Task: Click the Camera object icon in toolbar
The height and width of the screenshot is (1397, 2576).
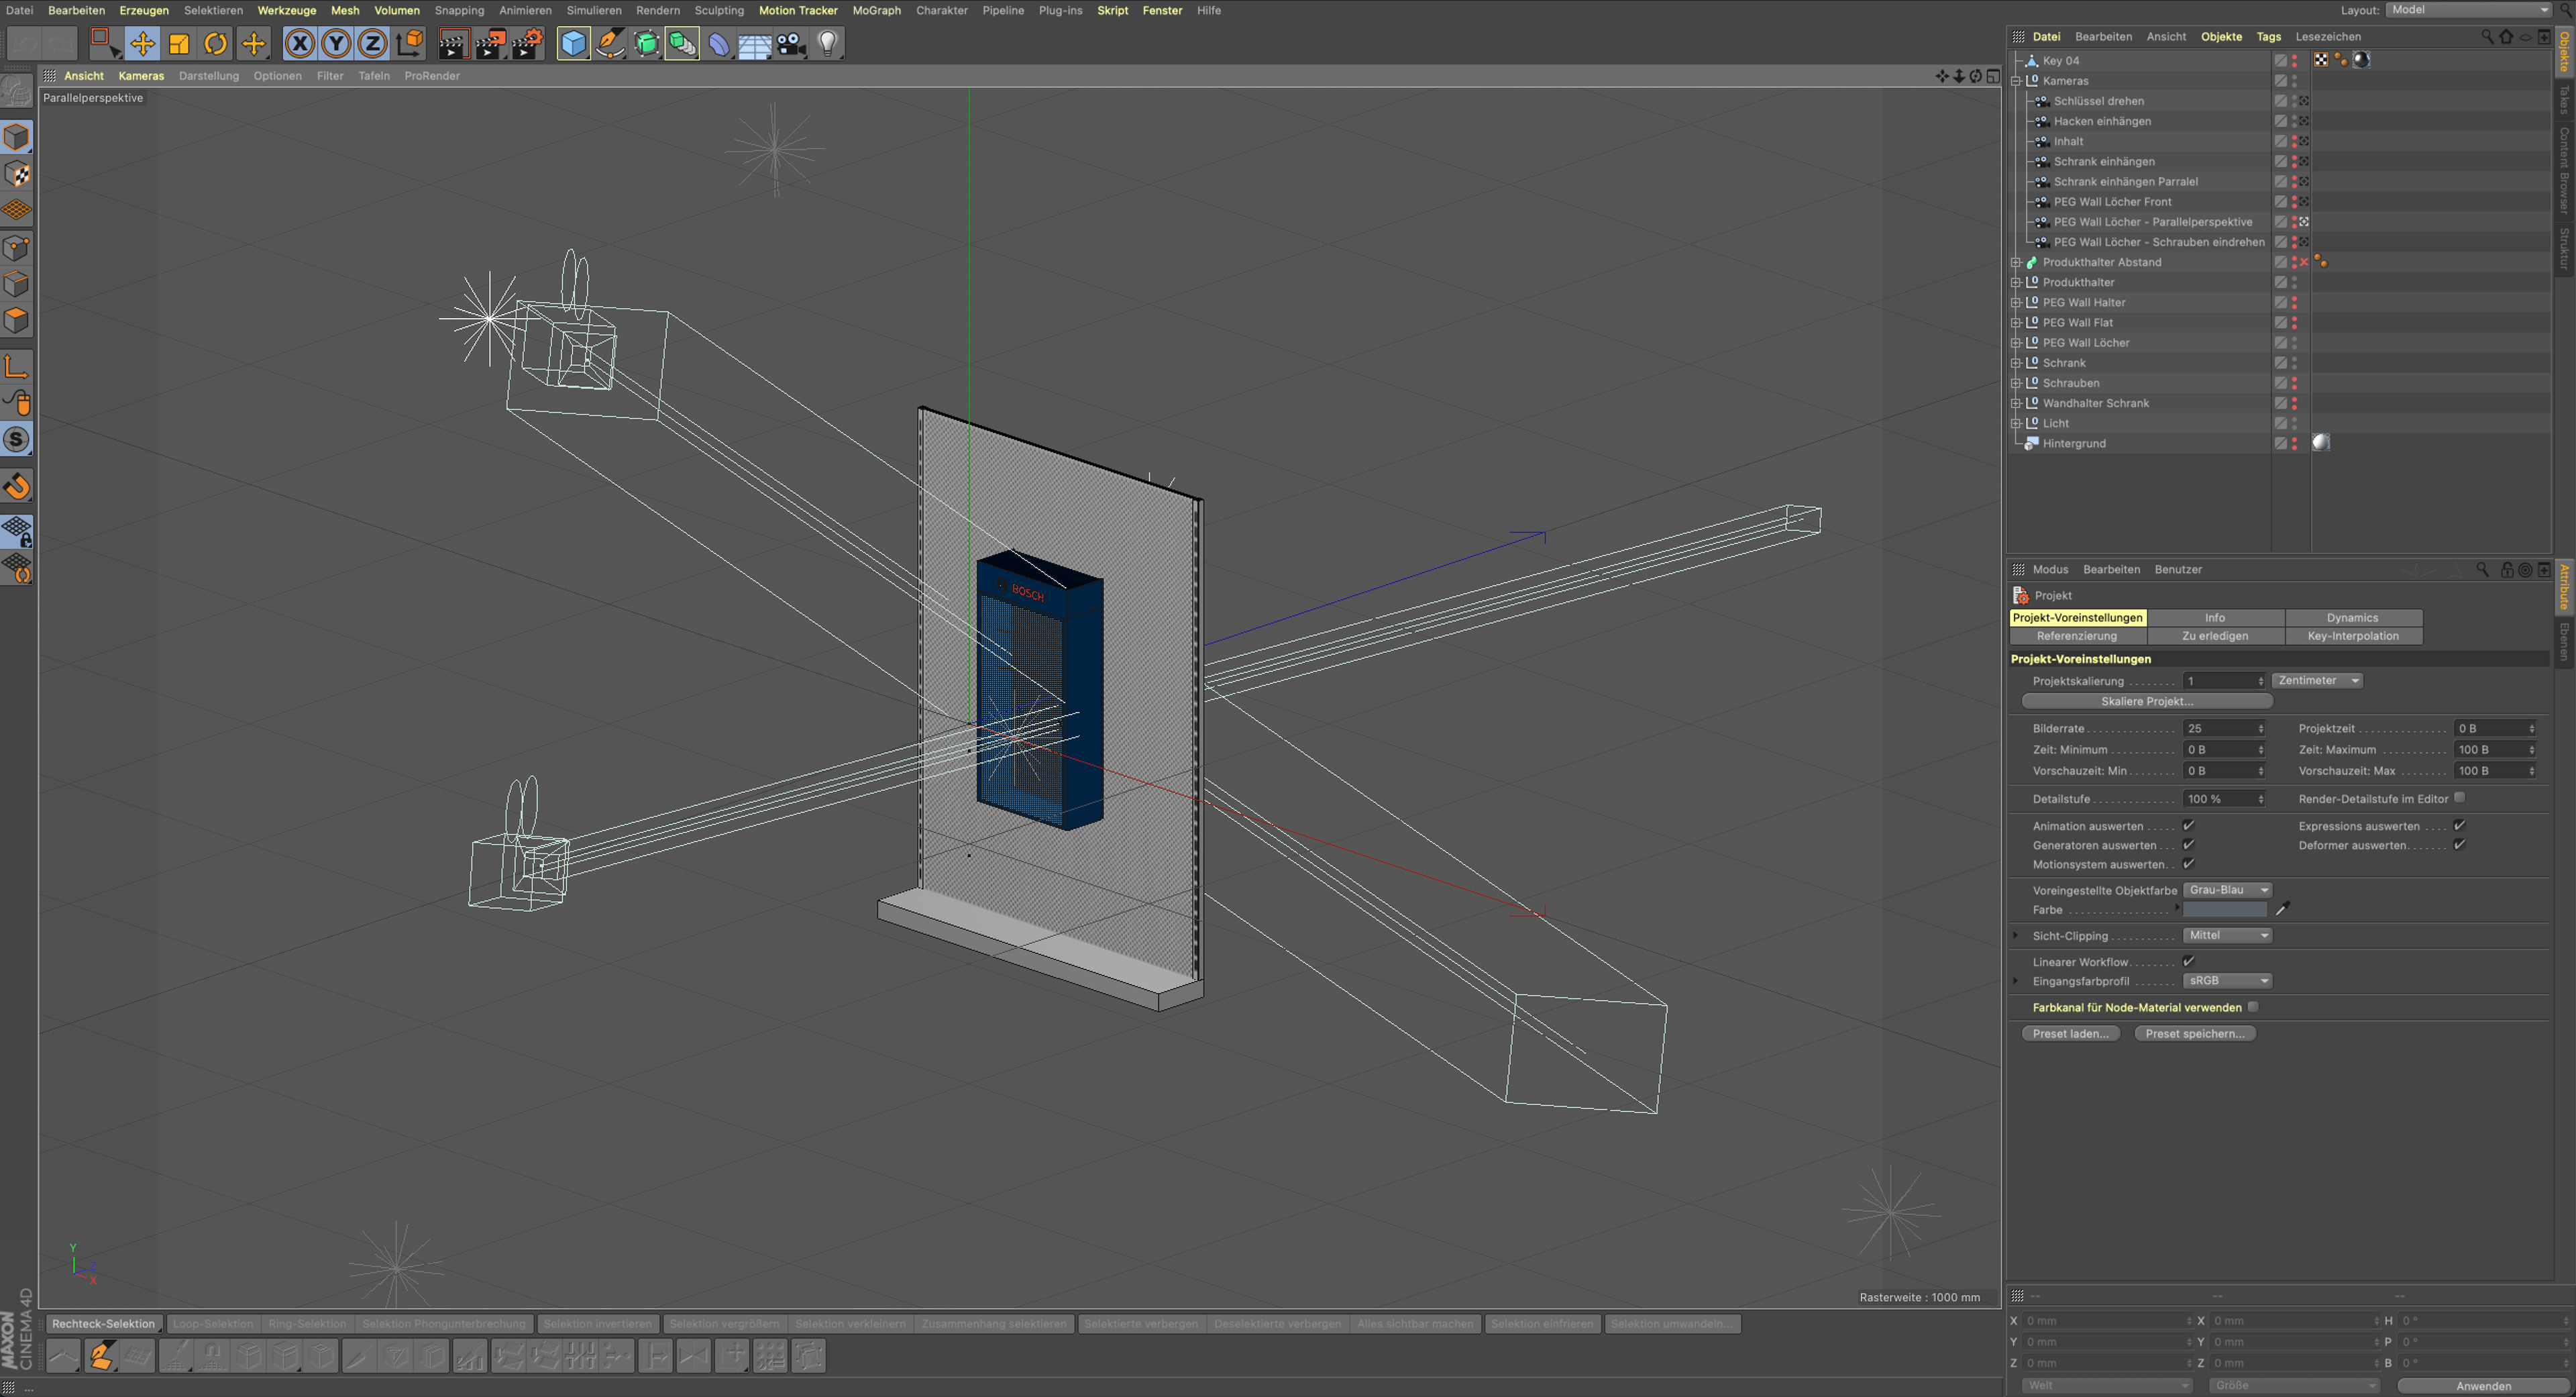Action: [791, 43]
